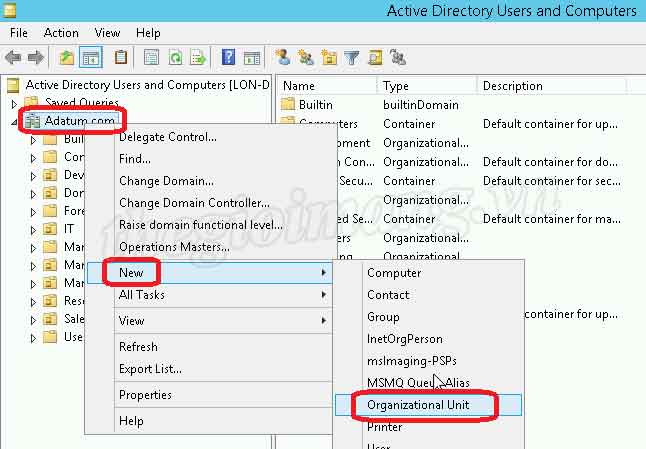Click the MMC app icon in title bar
This screenshot has height=449, width=646.
coord(9,10)
